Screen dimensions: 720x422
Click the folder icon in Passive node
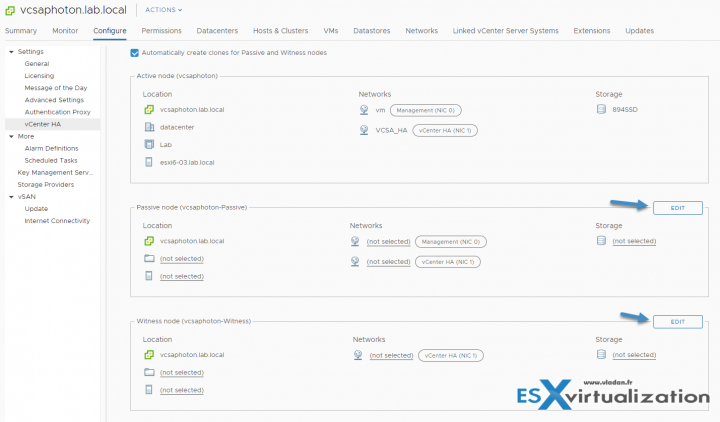[x=149, y=259]
